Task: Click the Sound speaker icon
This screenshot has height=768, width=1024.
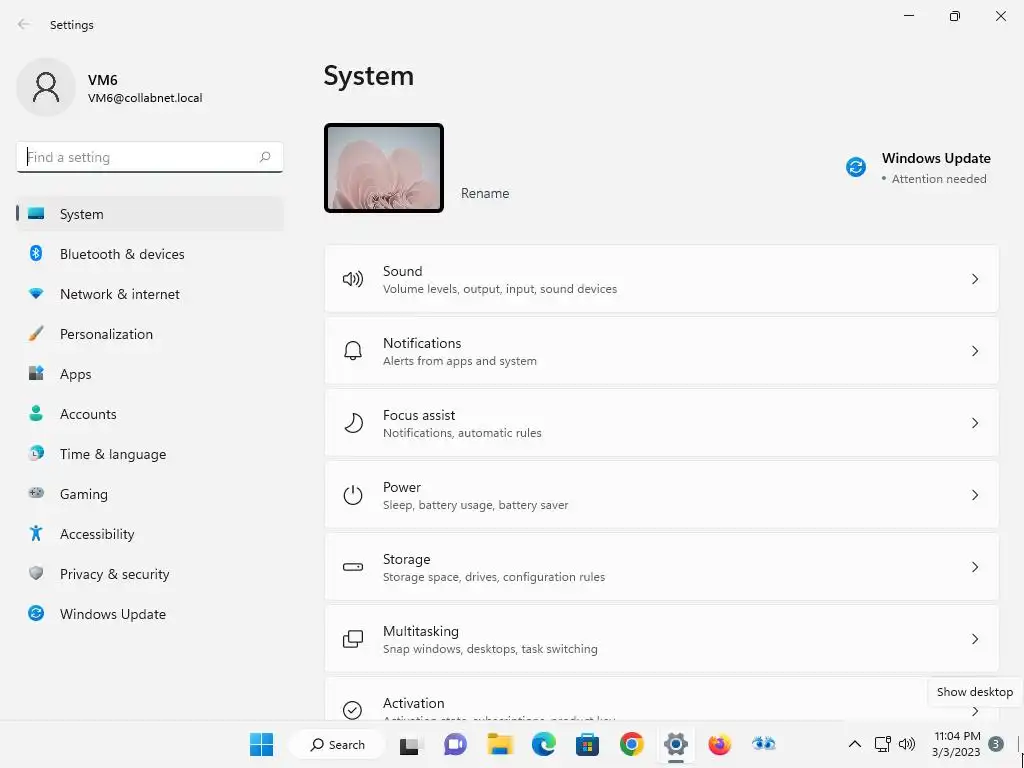Action: [x=353, y=280]
